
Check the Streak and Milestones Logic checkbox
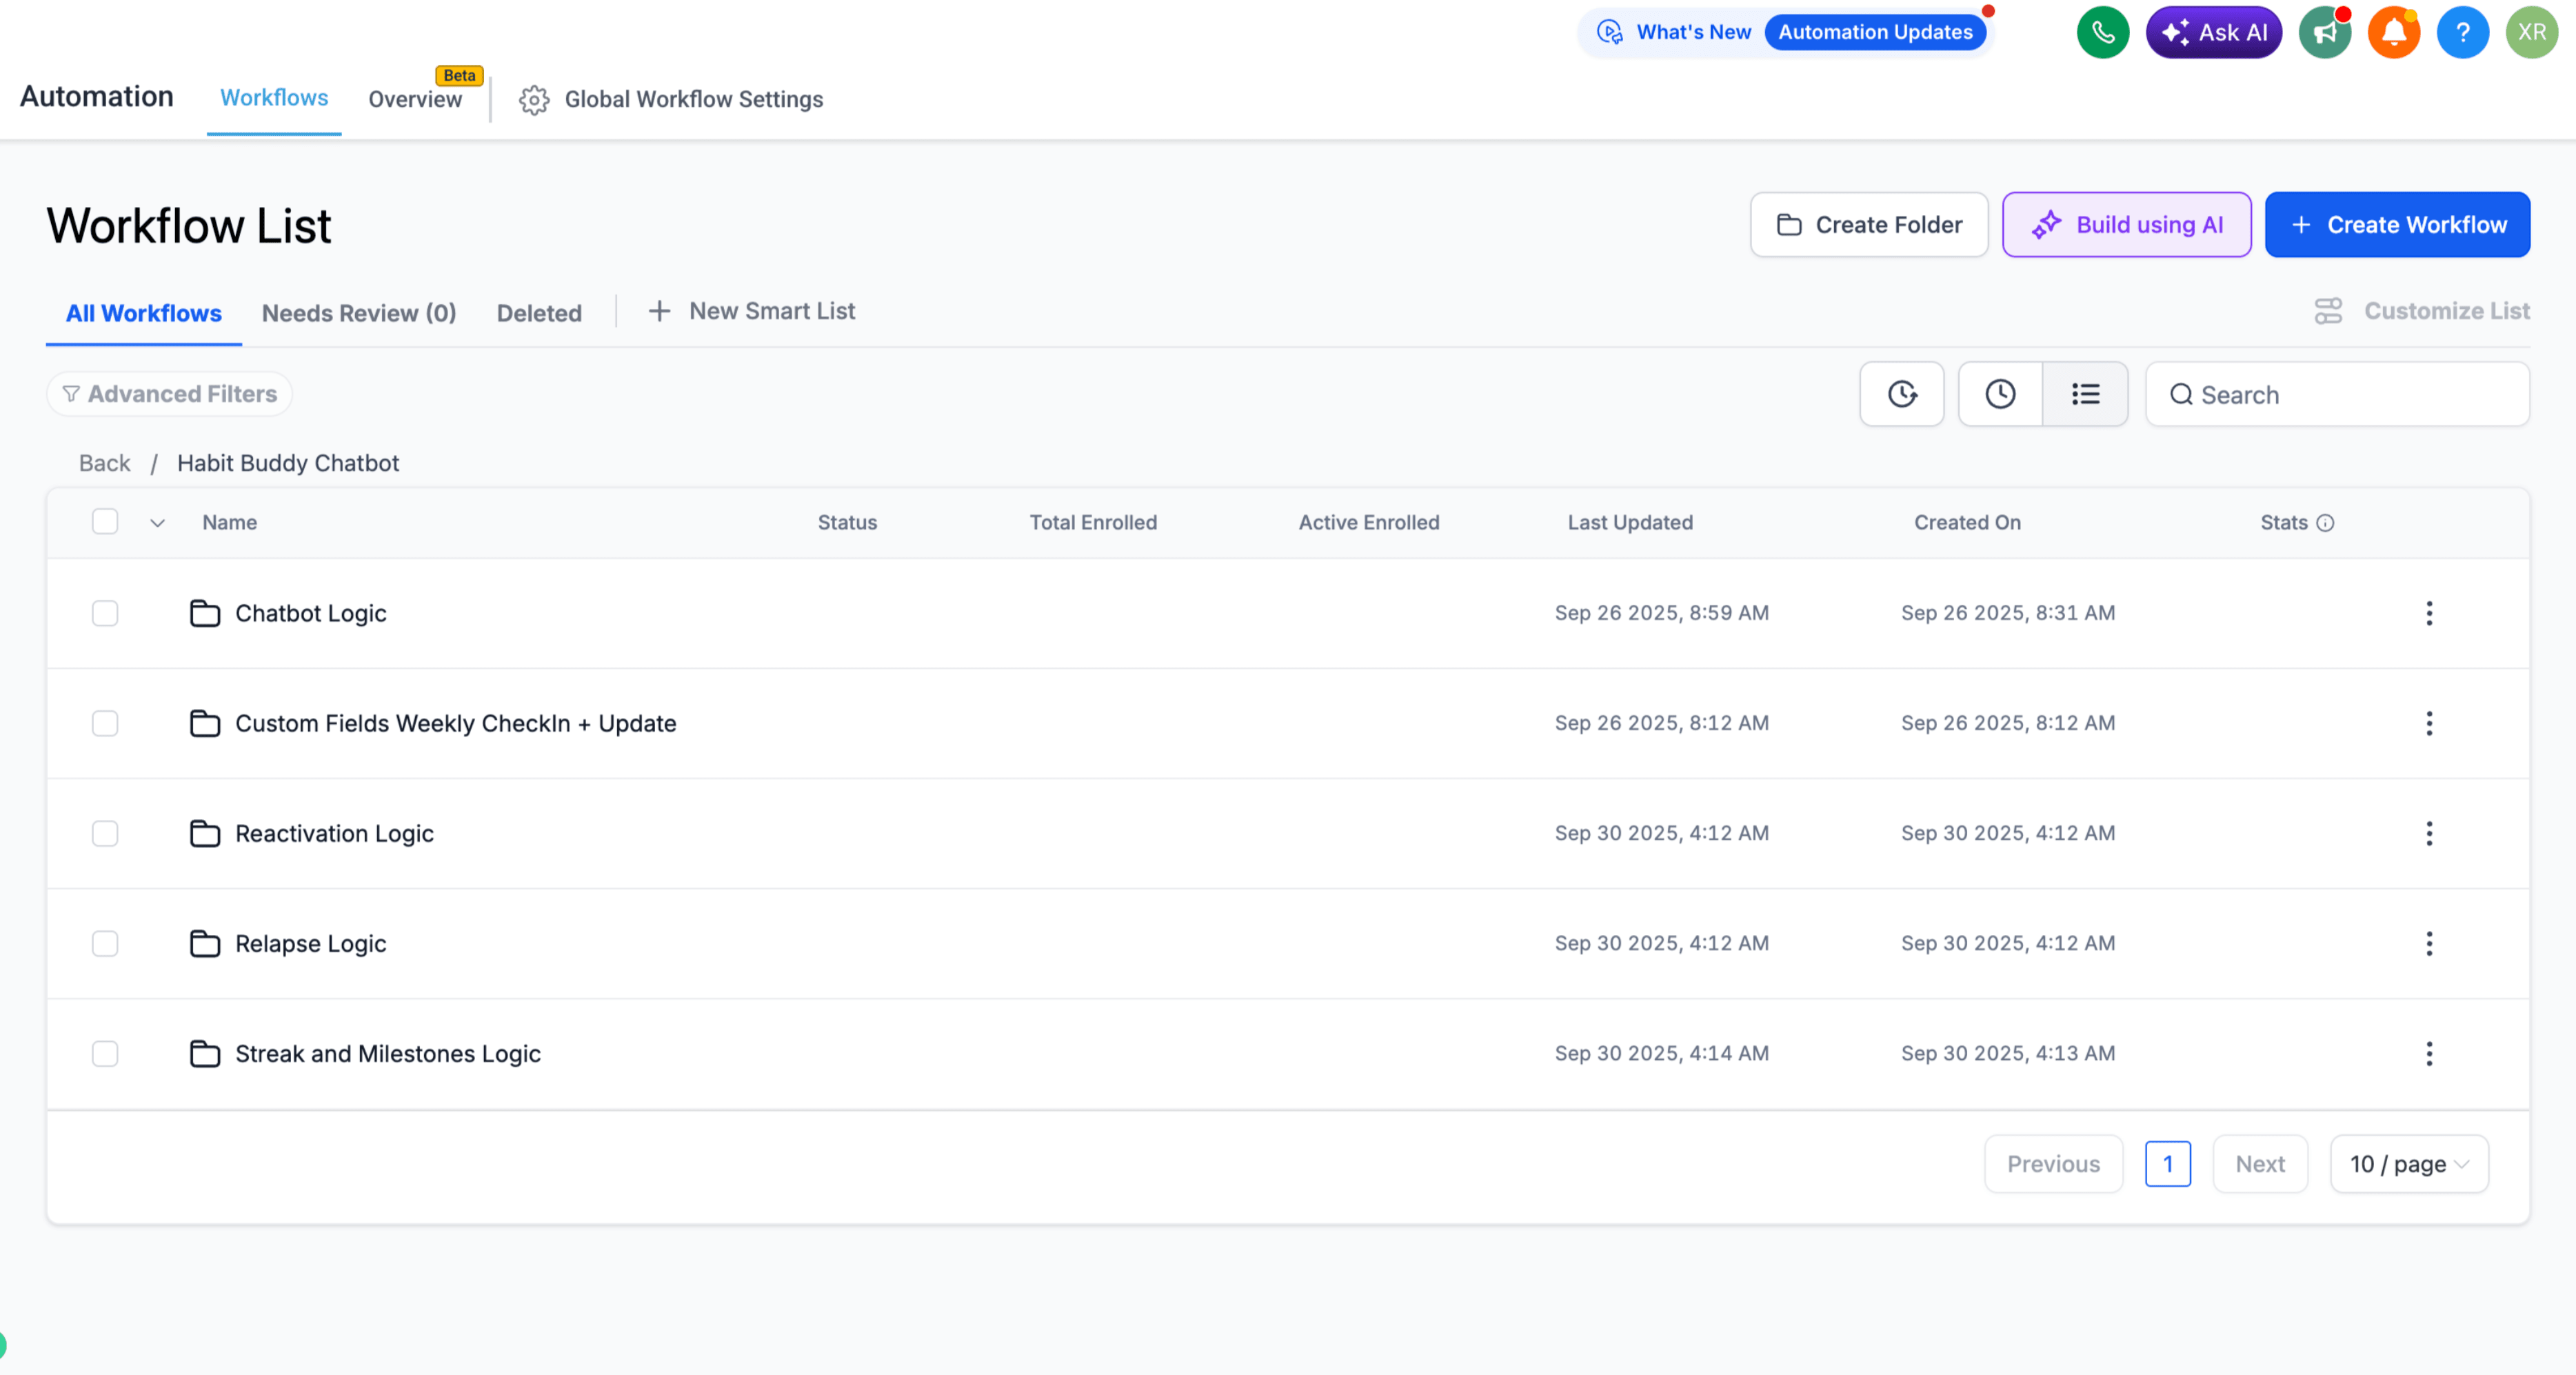coord(105,1053)
